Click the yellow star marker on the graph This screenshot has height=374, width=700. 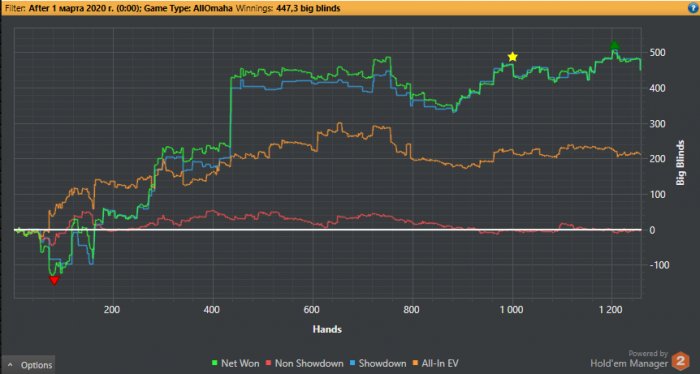tap(512, 57)
